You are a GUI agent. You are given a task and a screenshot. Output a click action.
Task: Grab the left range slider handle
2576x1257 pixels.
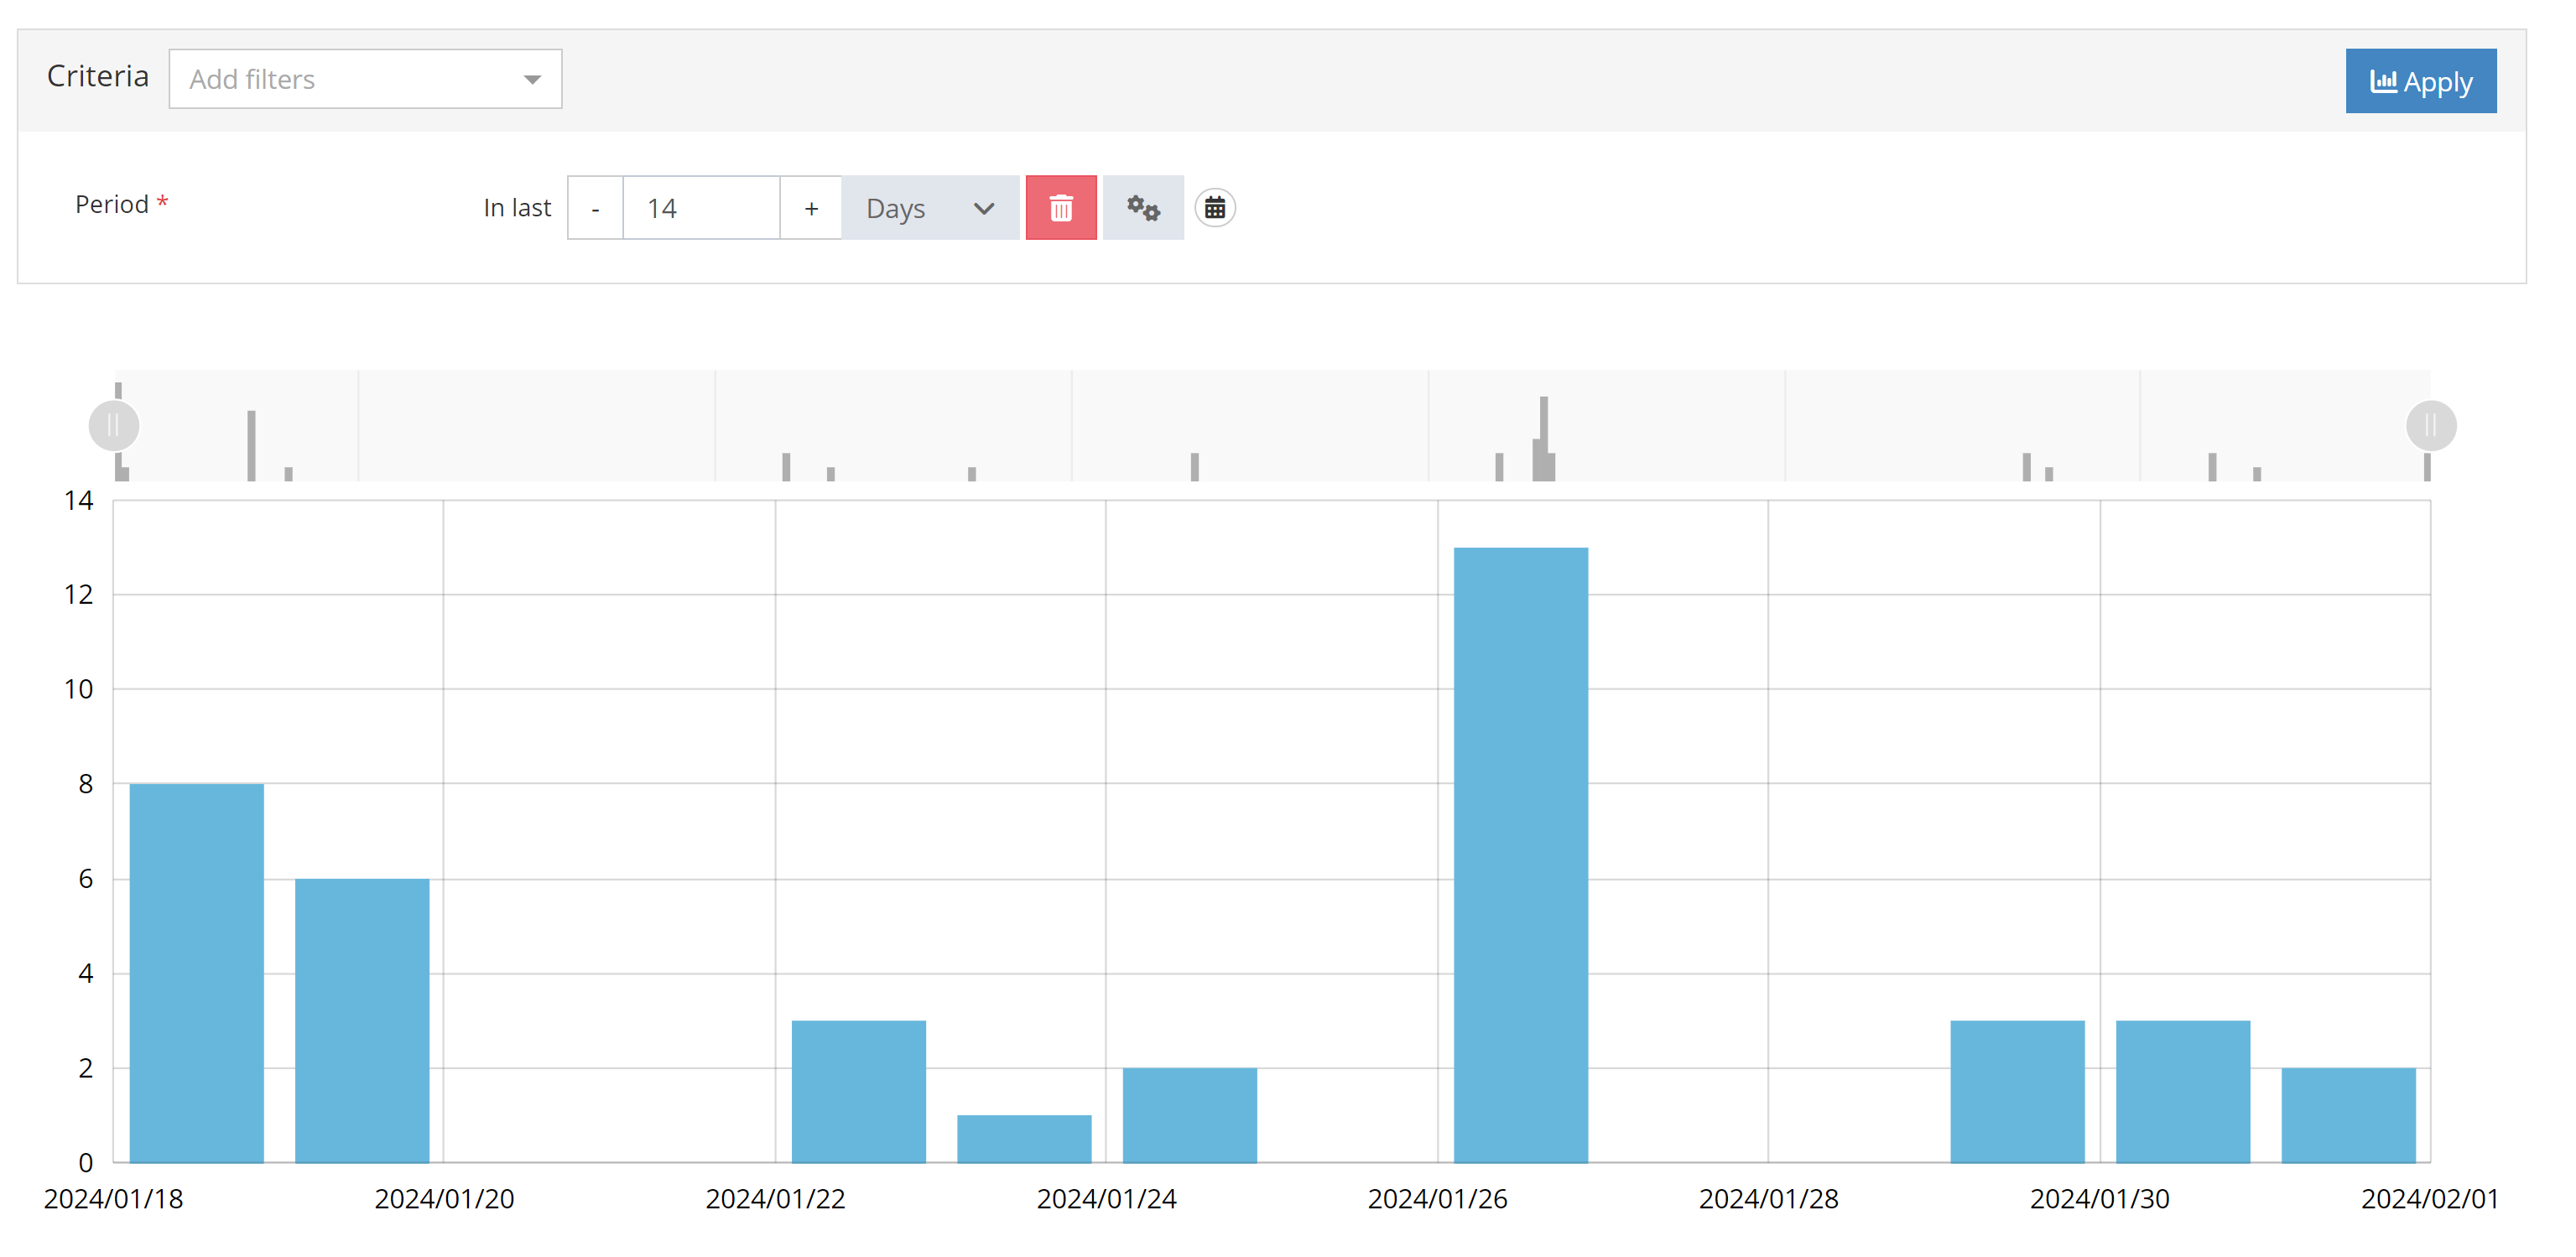pos(113,426)
